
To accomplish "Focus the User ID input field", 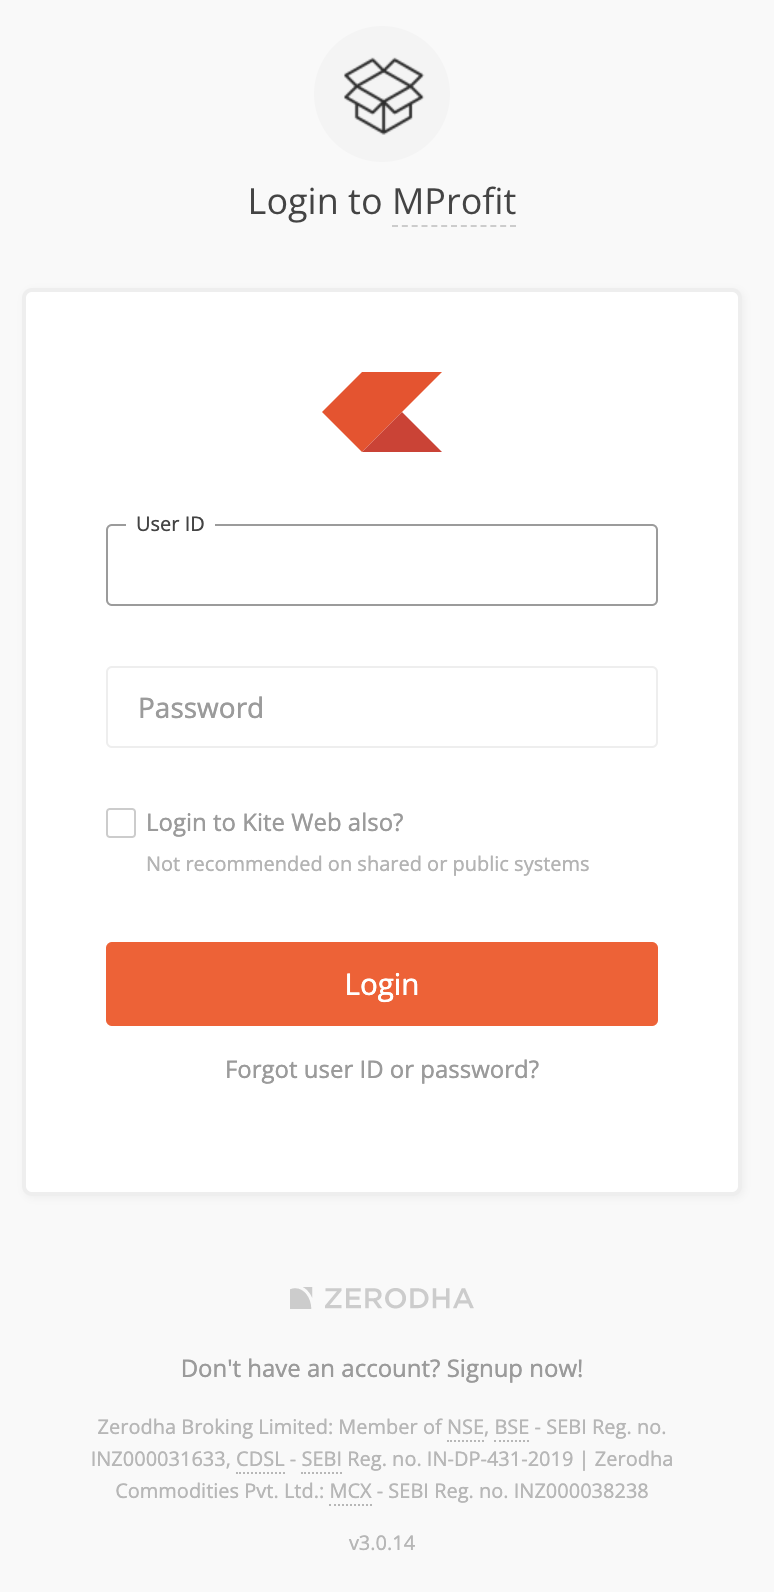I will point(382,565).
